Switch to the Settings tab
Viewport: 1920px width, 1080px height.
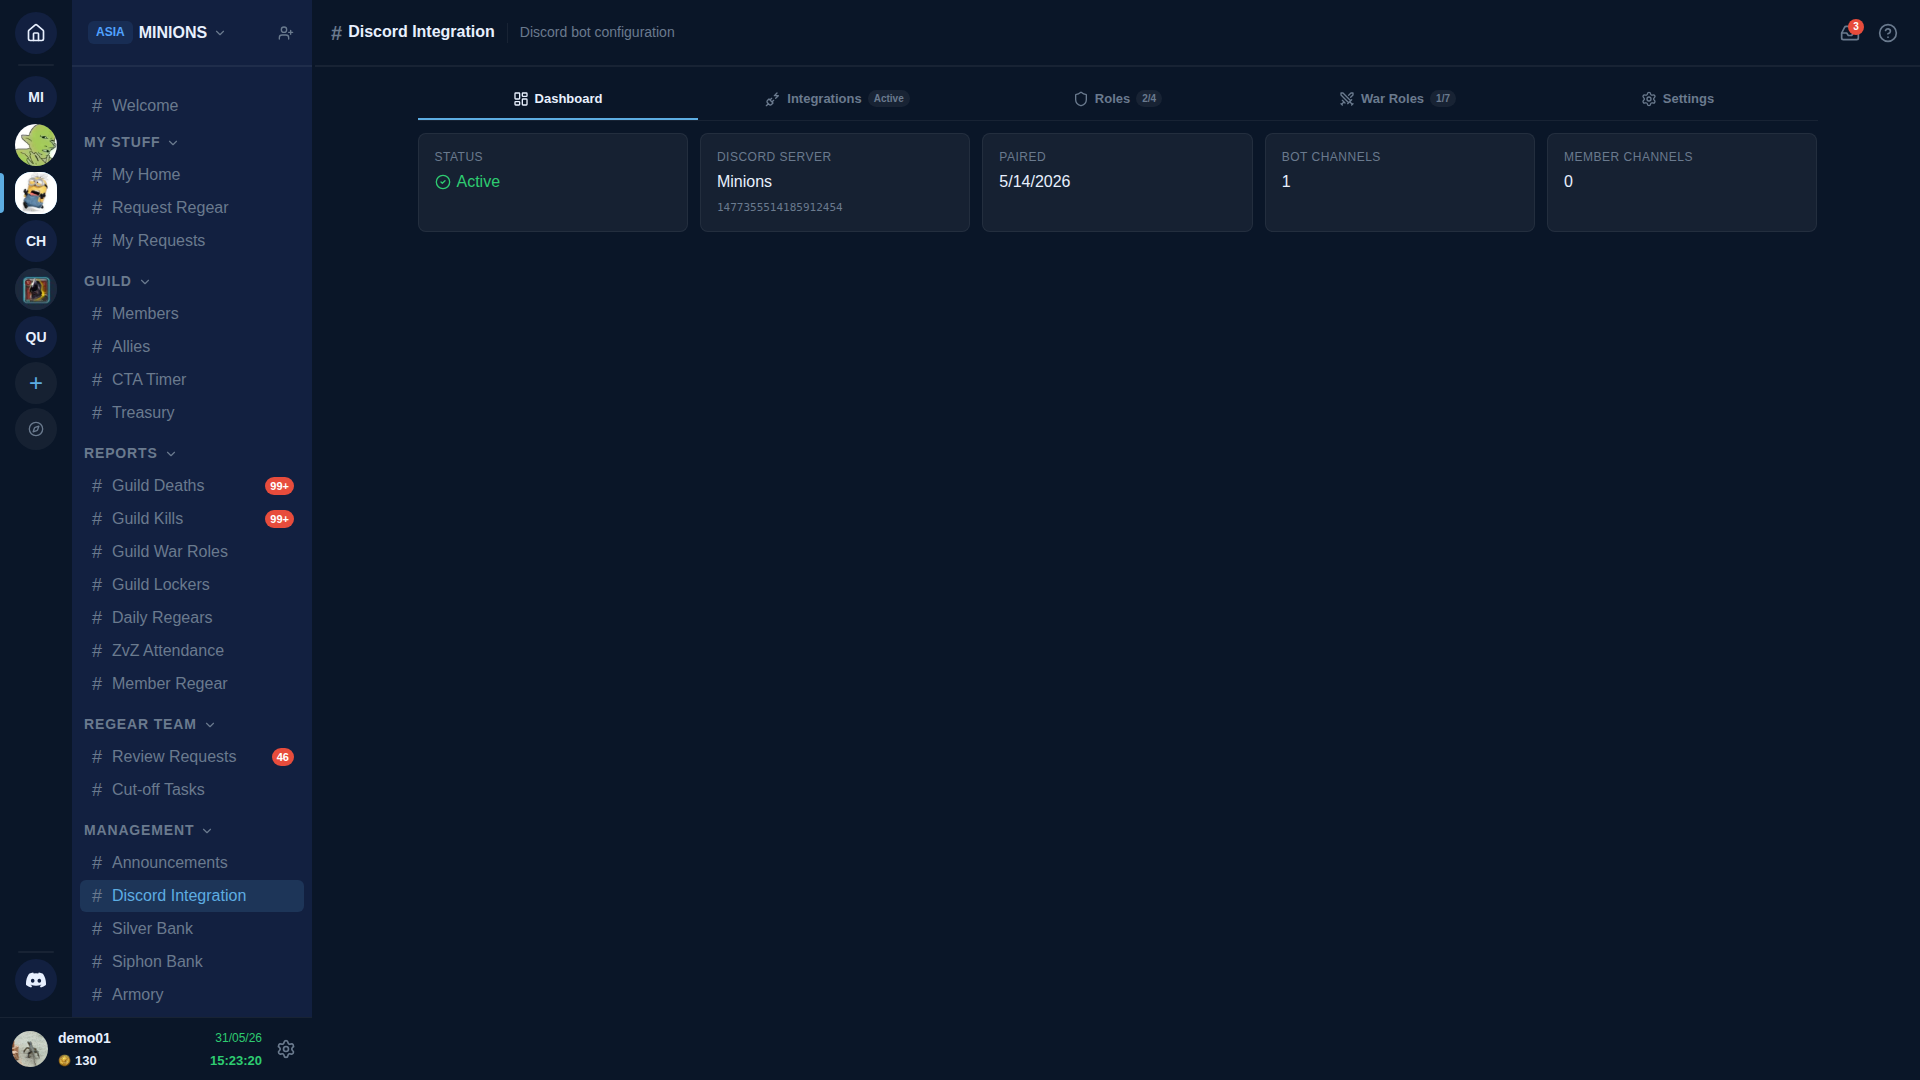pyautogui.click(x=1678, y=99)
